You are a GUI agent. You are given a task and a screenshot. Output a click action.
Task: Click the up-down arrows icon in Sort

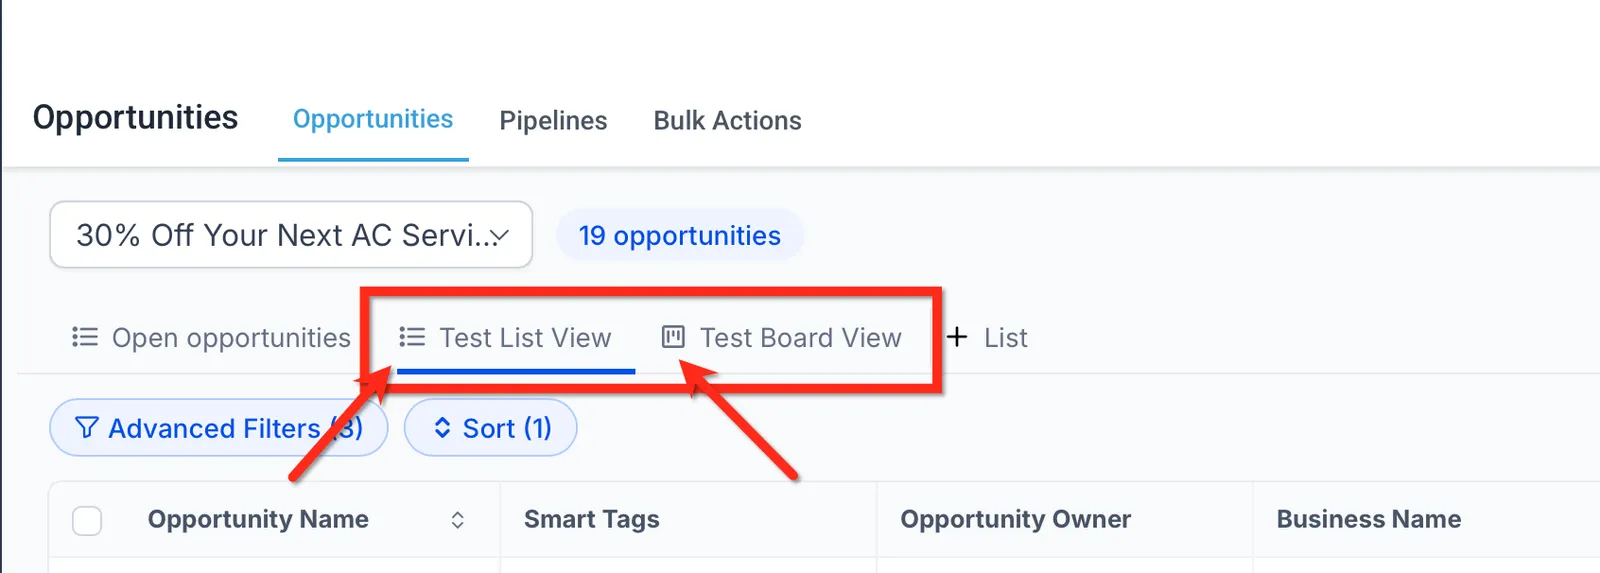point(442,428)
